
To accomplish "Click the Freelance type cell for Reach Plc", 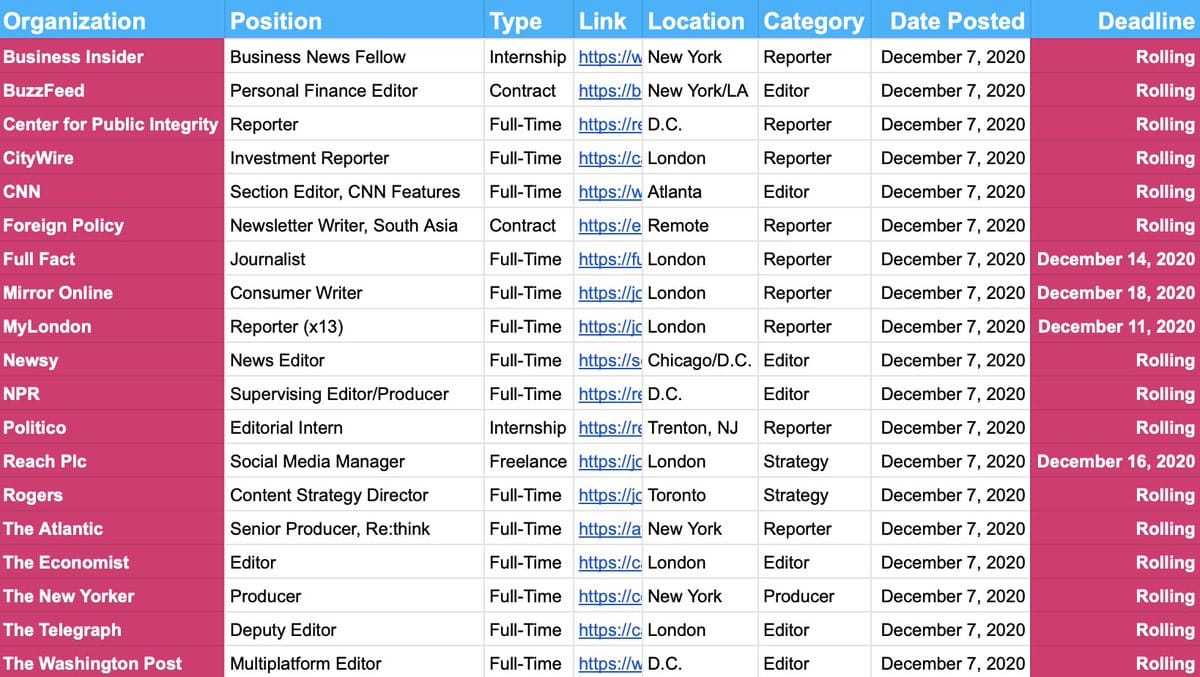I will pyautogui.click(x=527, y=462).
